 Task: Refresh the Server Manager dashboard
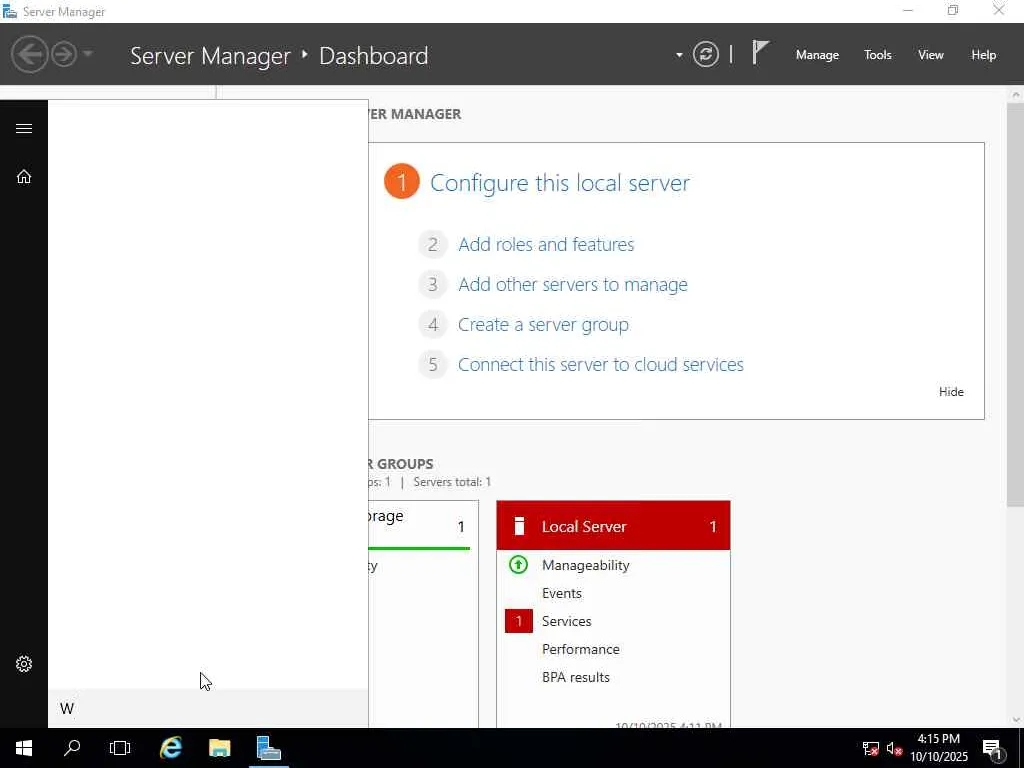705,54
